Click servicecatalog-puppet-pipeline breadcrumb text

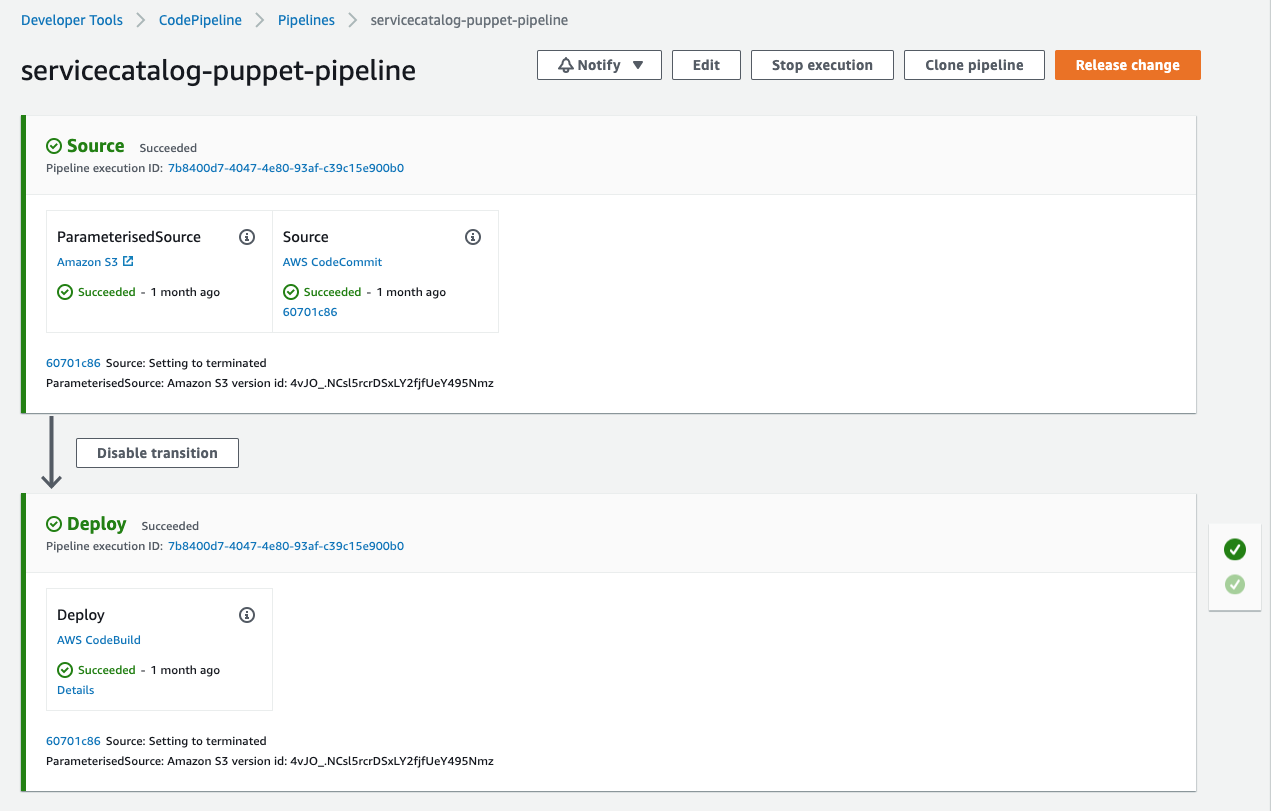coord(469,20)
